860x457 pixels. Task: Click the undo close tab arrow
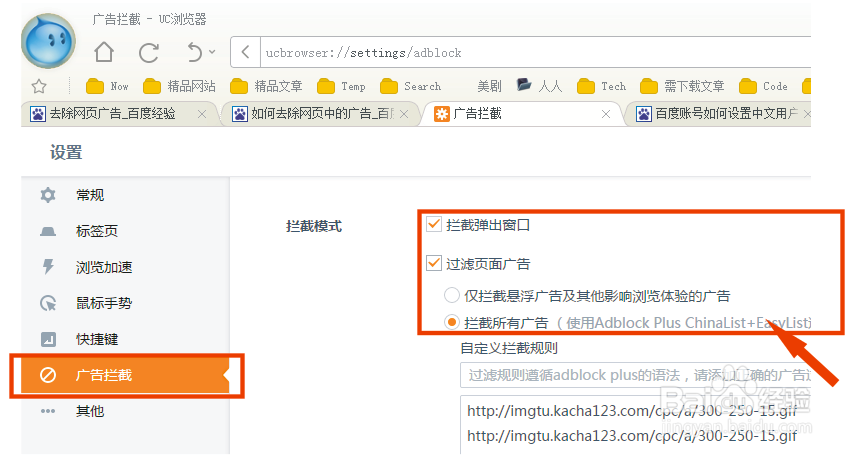pos(194,53)
